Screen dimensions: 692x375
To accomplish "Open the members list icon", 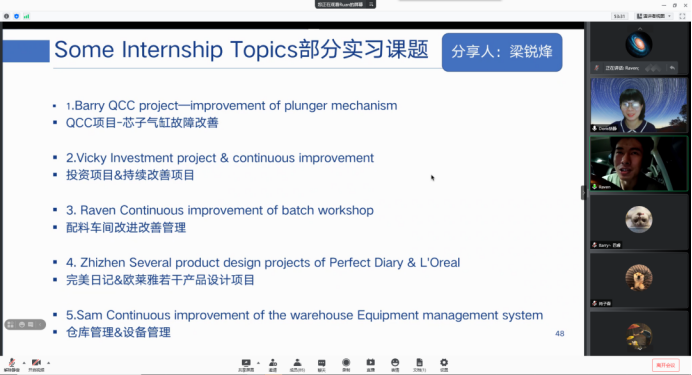I will click(297, 365).
